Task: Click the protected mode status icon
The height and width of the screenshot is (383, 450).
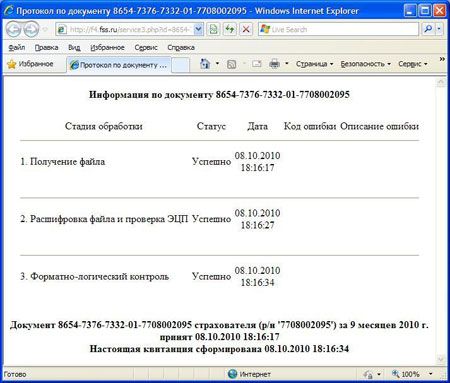Action: pos(368,374)
